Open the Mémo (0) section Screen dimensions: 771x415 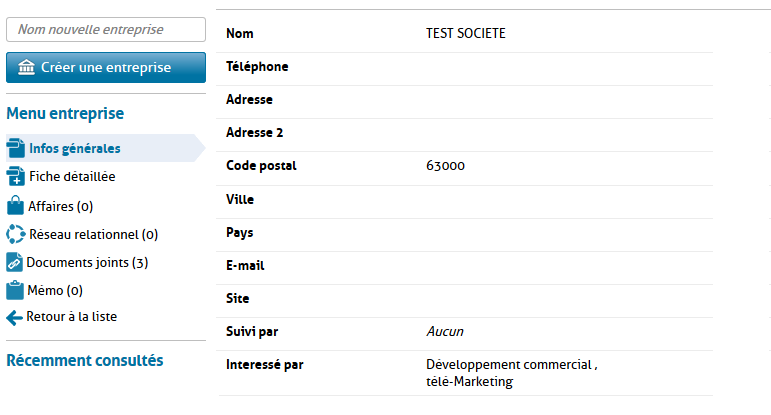55,291
